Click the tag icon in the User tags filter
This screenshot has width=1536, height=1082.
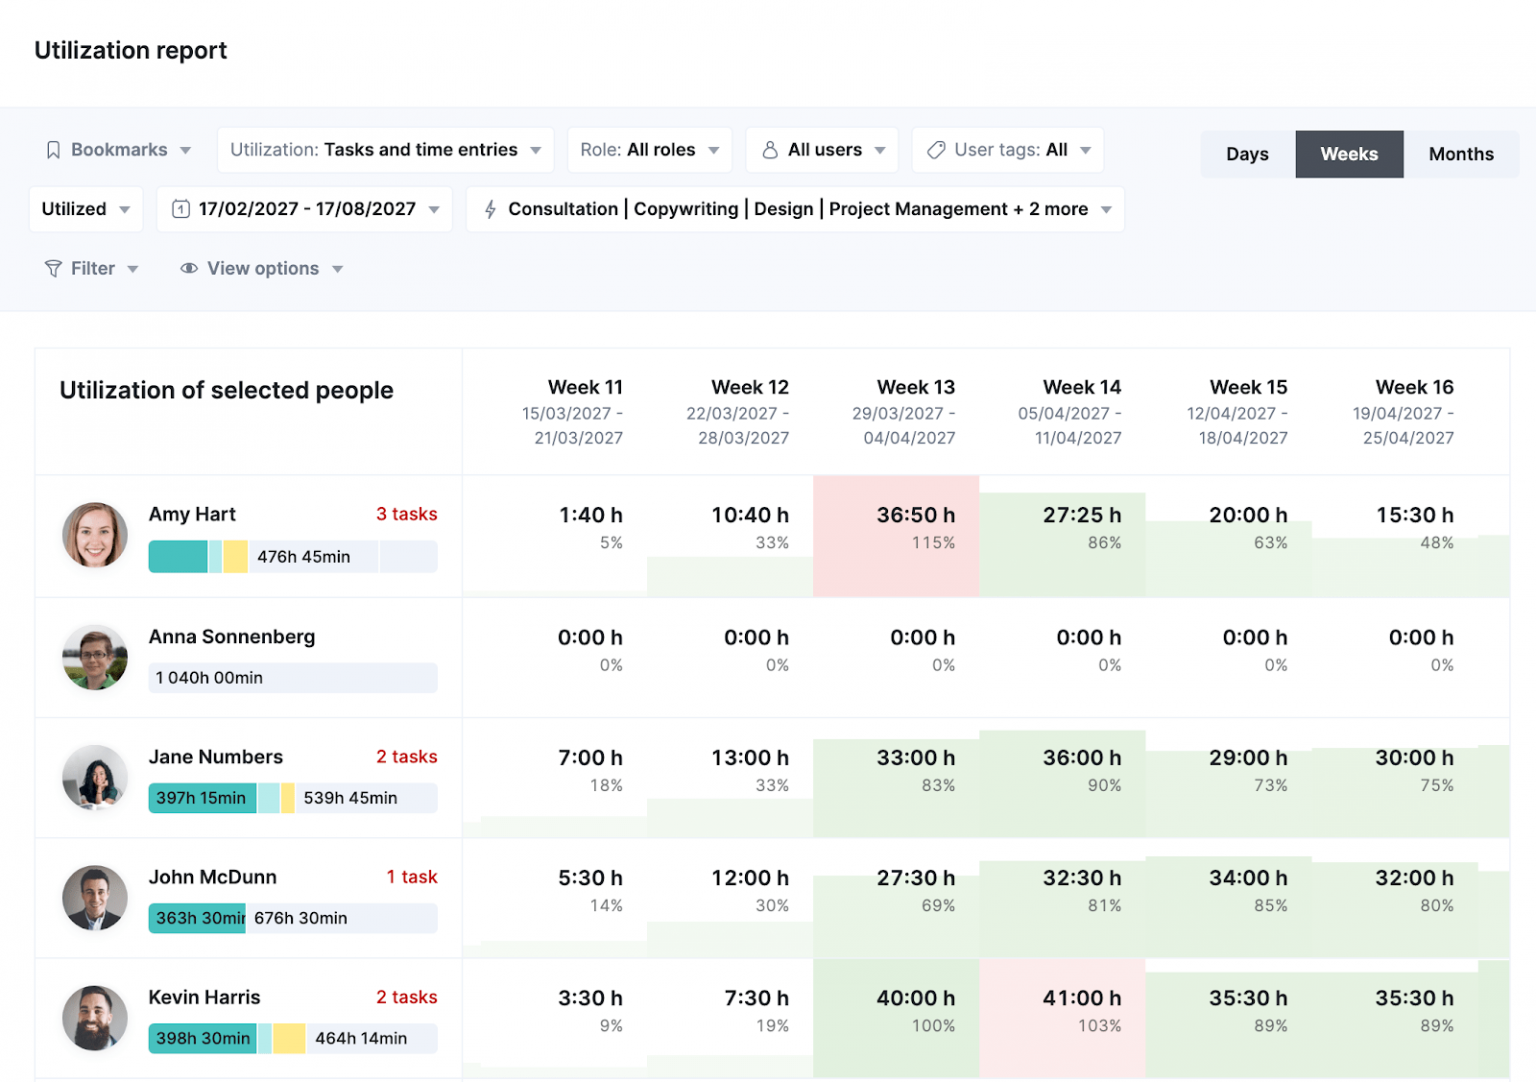pyautogui.click(x=935, y=149)
